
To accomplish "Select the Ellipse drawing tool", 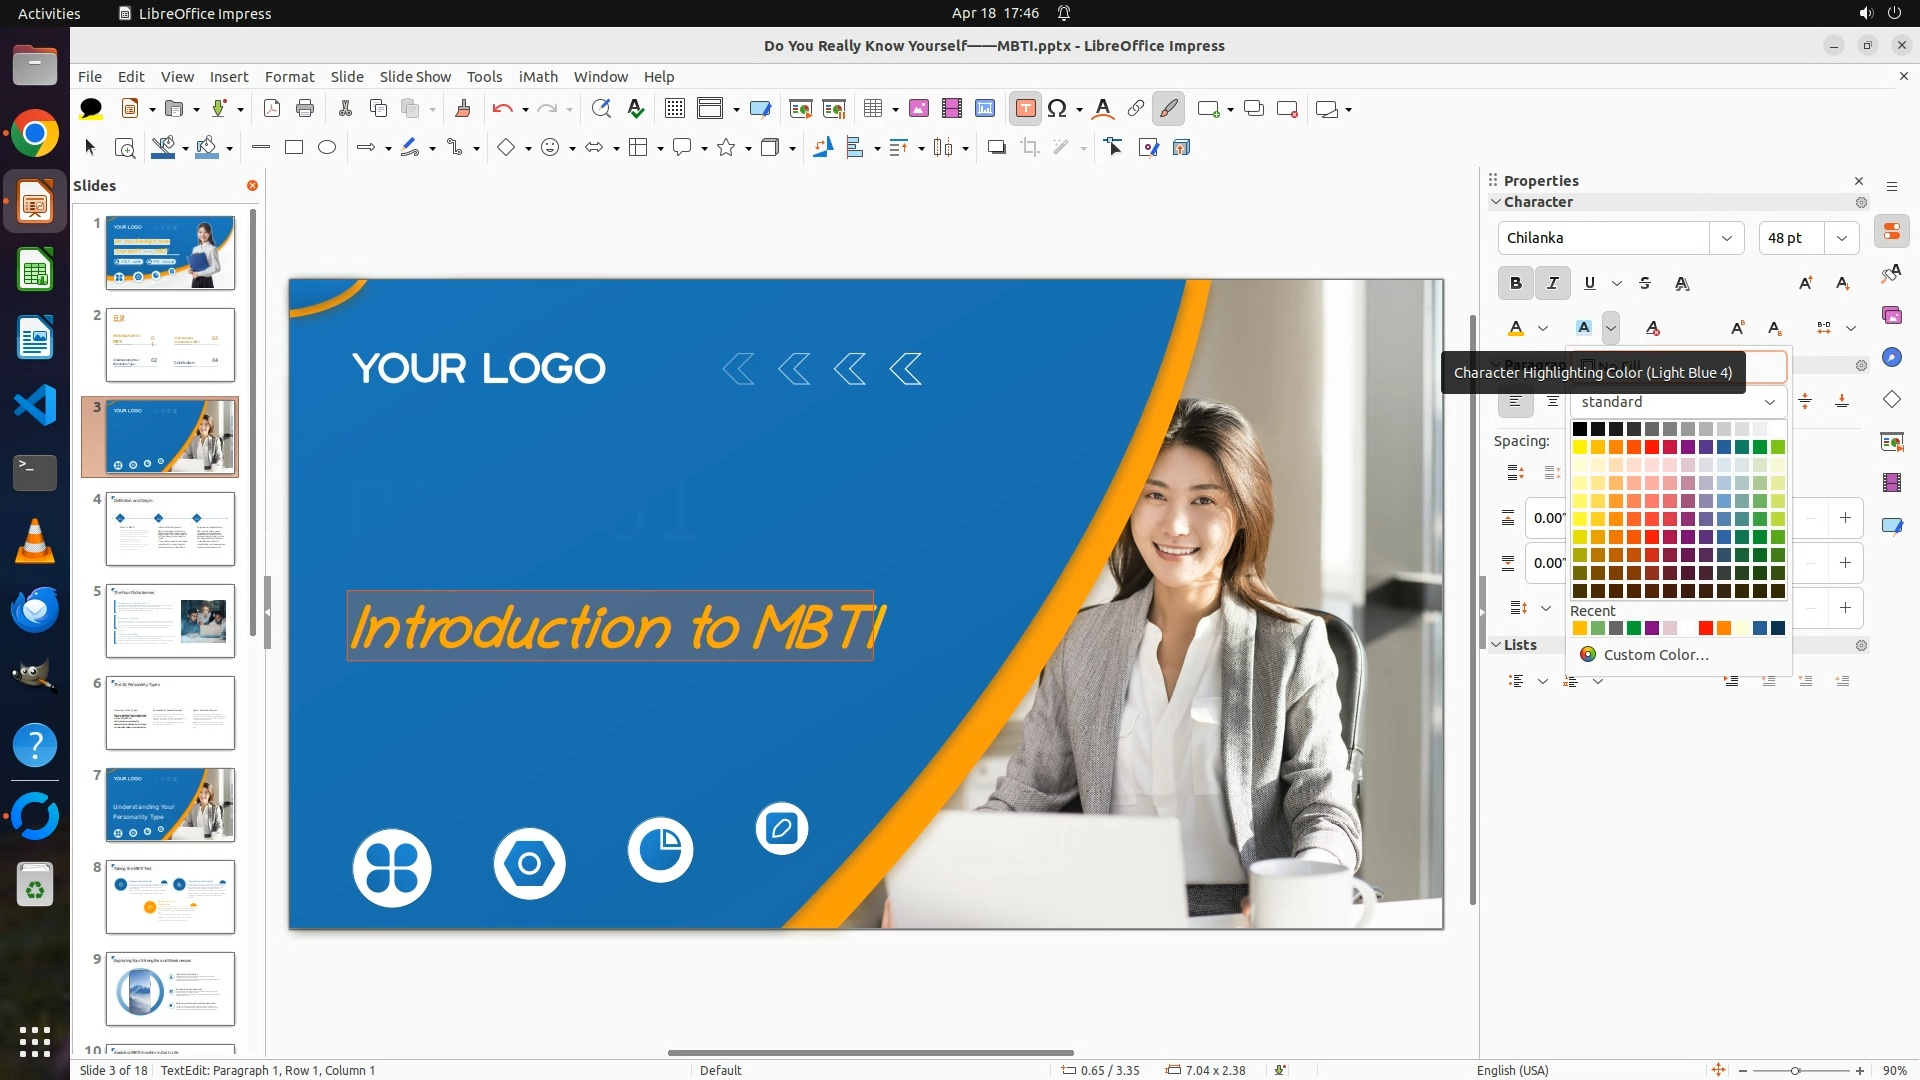I will 327,147.
